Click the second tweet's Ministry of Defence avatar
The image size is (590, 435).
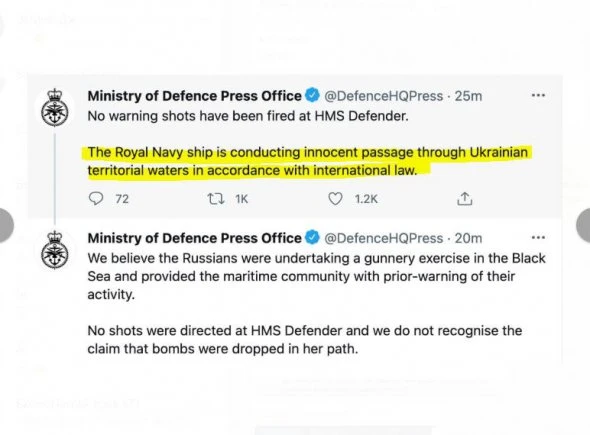pyautogui.click(x=55, y=249)
